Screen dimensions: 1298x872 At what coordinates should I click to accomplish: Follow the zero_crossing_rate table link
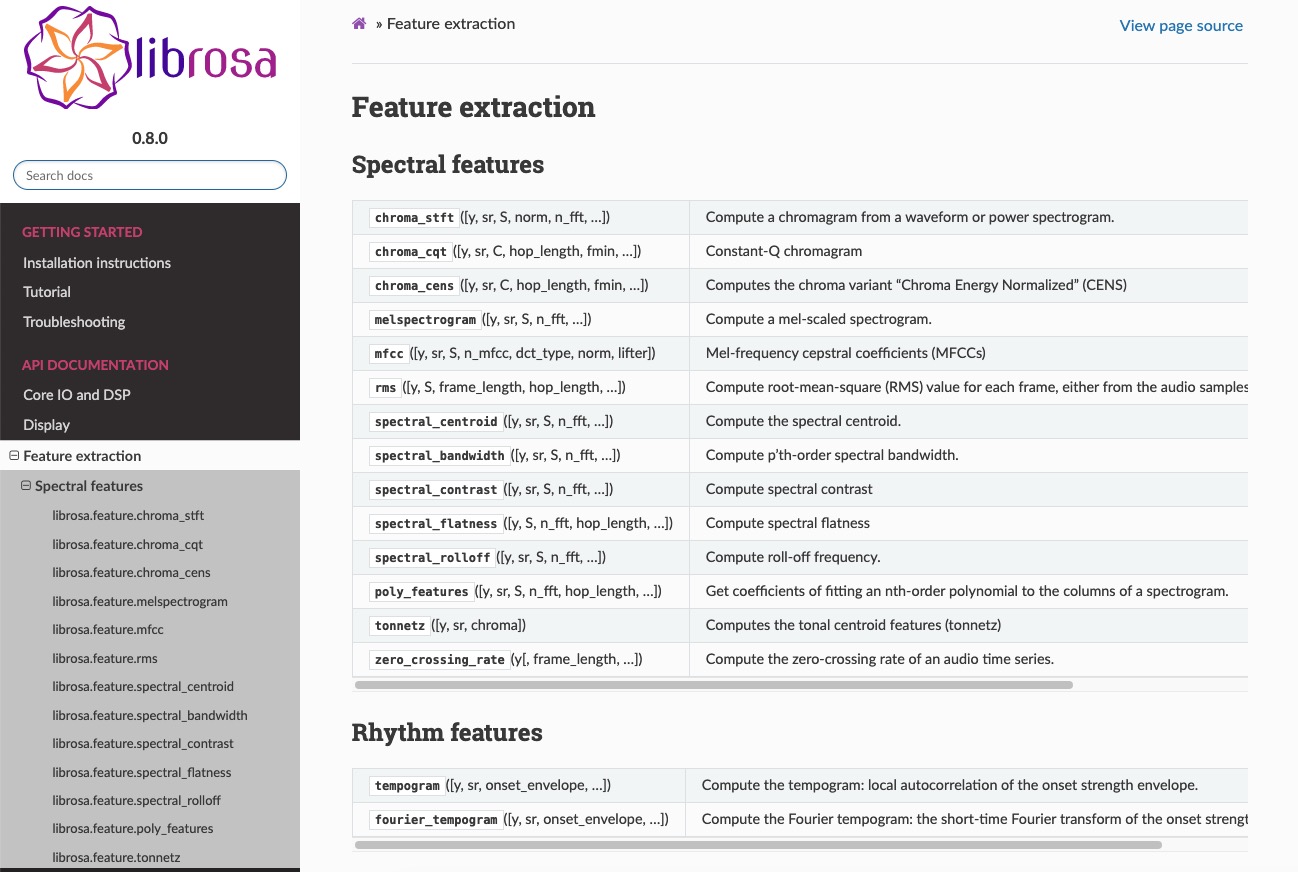point(439,660)
